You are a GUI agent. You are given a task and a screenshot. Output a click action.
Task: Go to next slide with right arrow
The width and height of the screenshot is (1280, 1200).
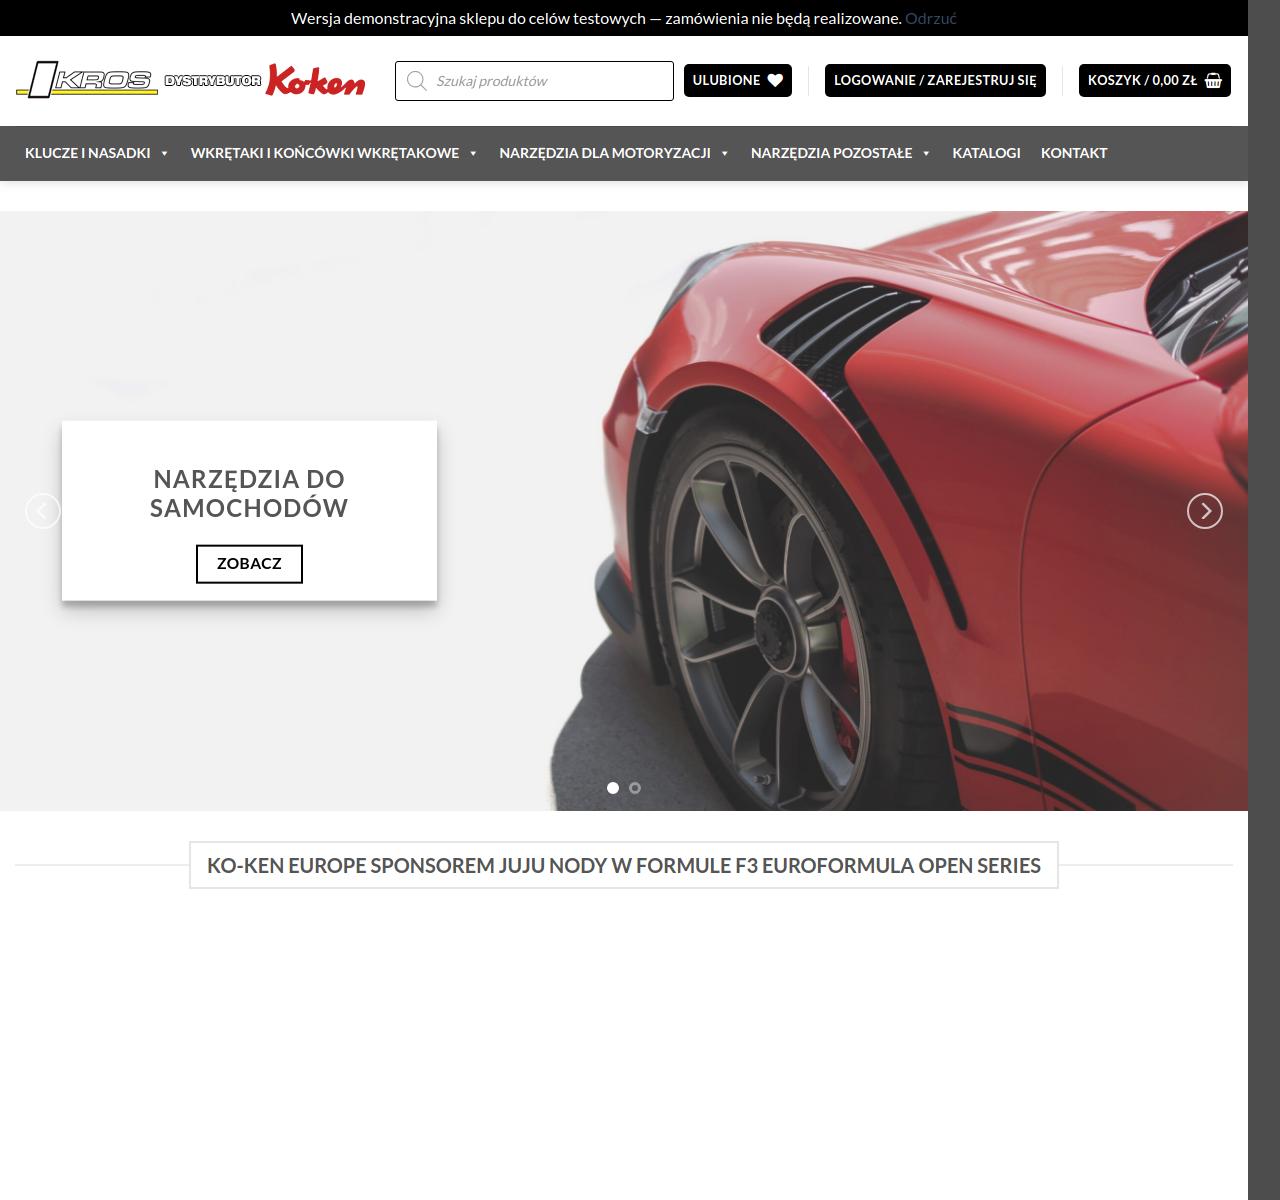[1204, 511]
